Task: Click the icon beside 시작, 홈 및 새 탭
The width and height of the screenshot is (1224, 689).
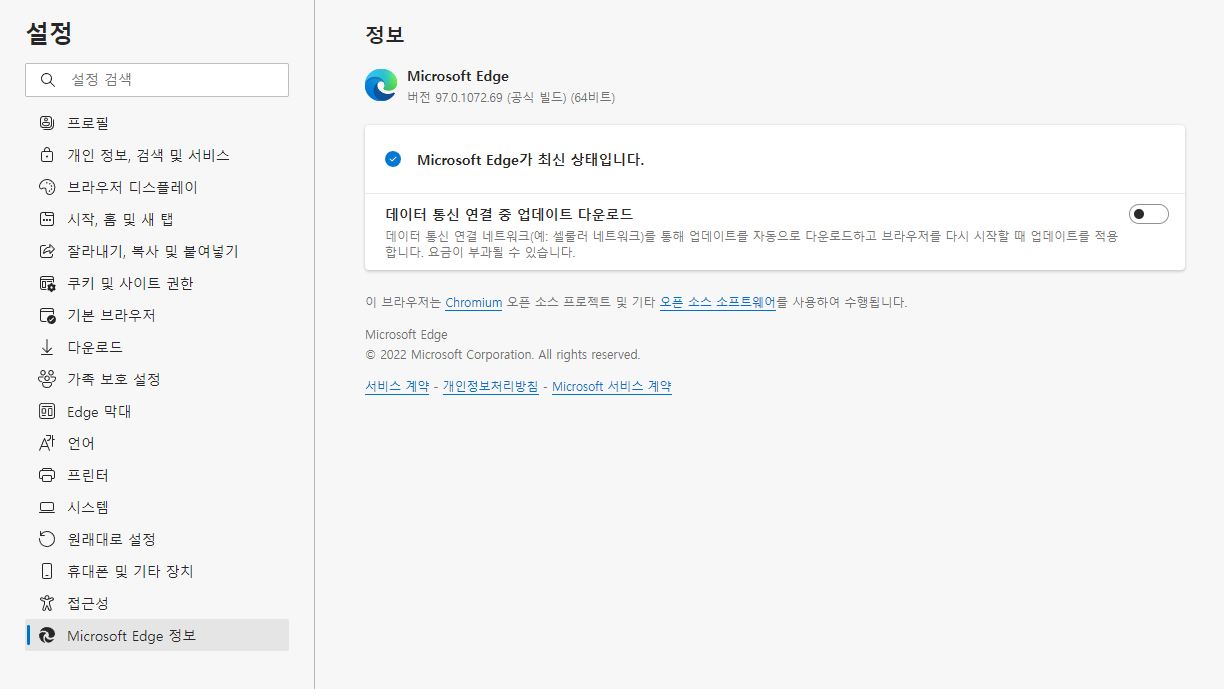Action: [x=46, y=219]
